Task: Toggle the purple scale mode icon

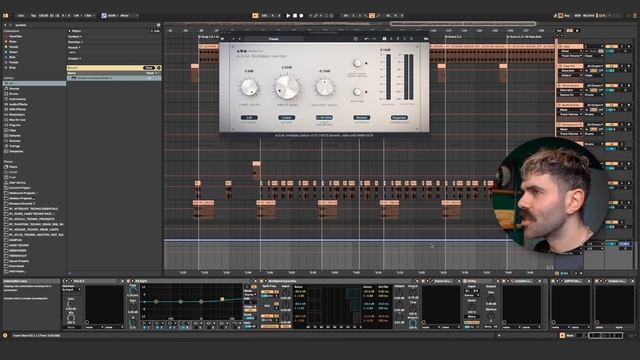Action: coord(104,16)
